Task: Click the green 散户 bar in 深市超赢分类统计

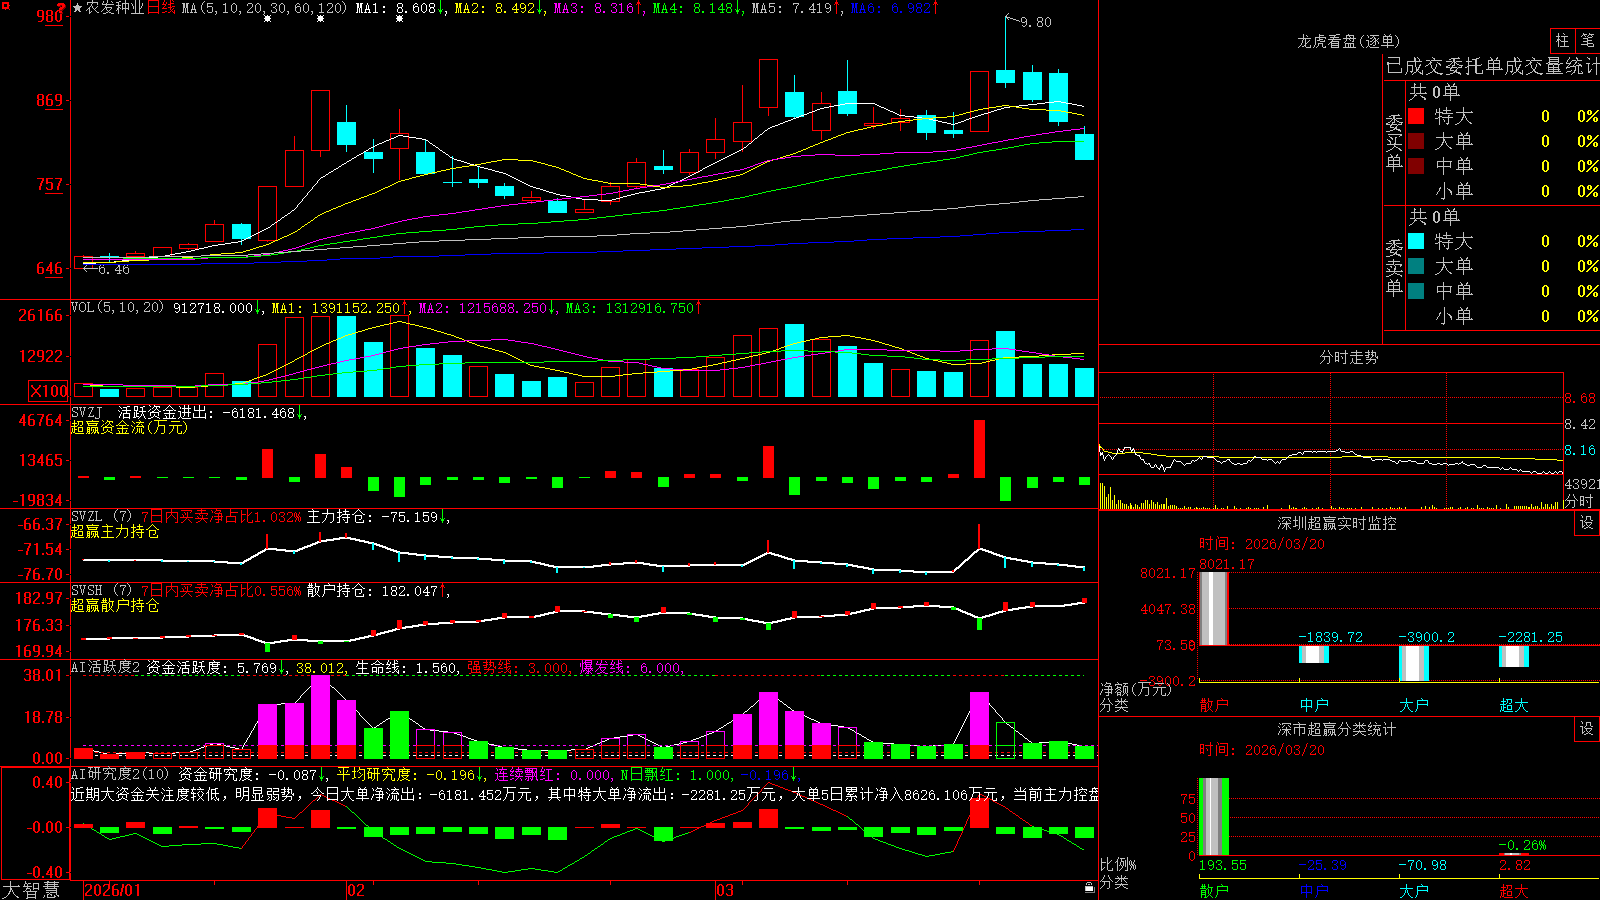Action: point(1214,816)
